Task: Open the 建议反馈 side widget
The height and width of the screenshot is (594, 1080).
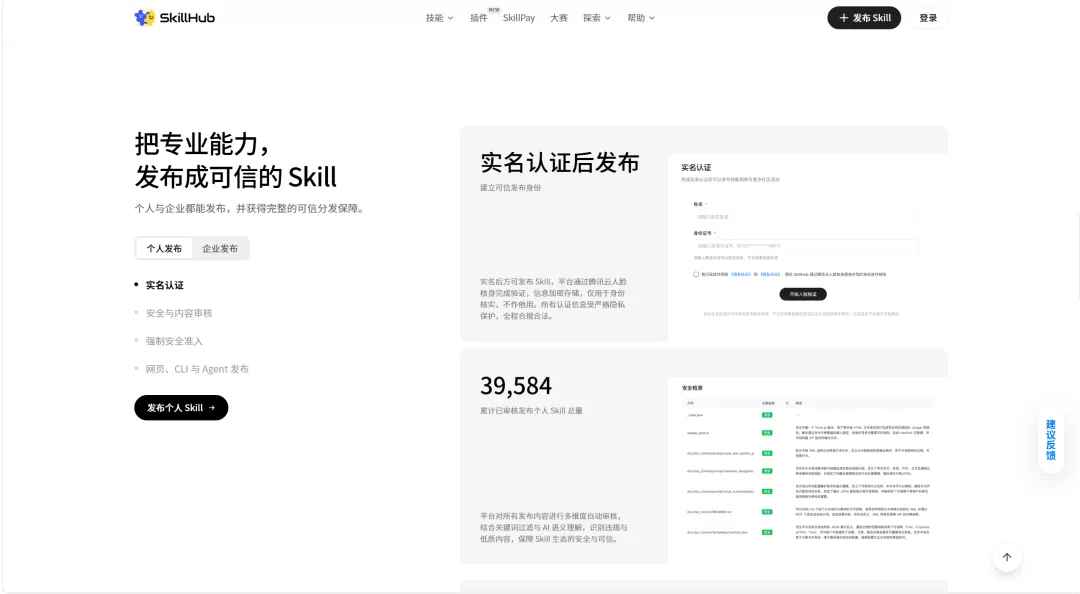Action: 1050,440
